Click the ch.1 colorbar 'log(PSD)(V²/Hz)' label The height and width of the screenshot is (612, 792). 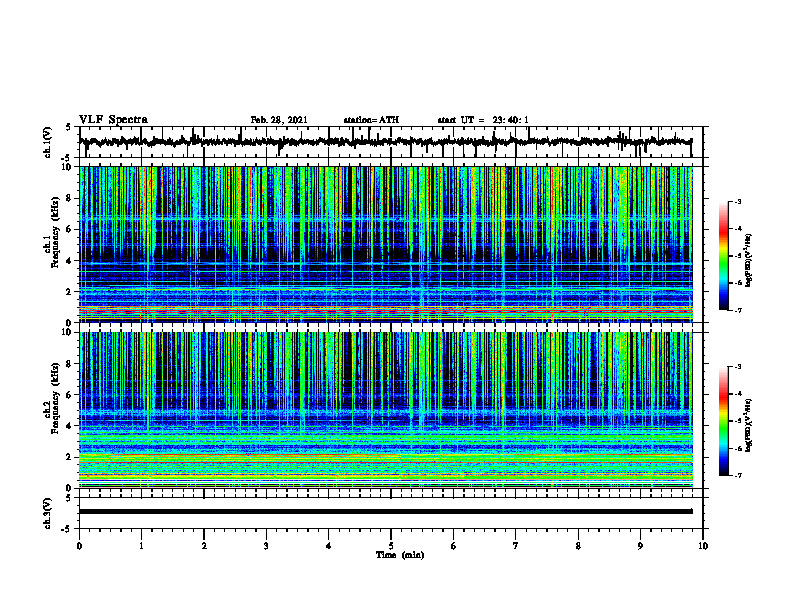tap(749, 261)
